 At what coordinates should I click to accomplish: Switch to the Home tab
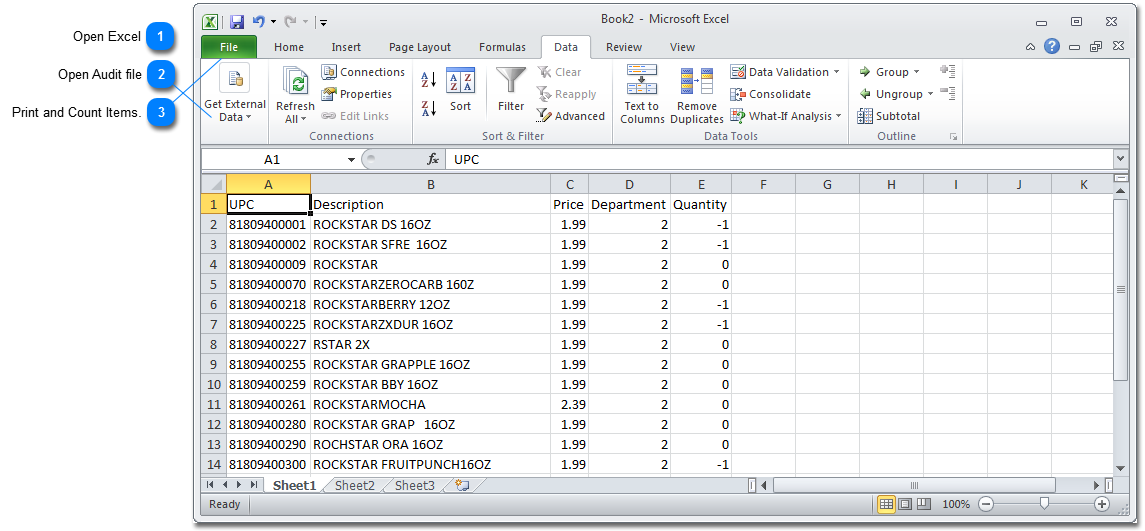tap(289, 47)
